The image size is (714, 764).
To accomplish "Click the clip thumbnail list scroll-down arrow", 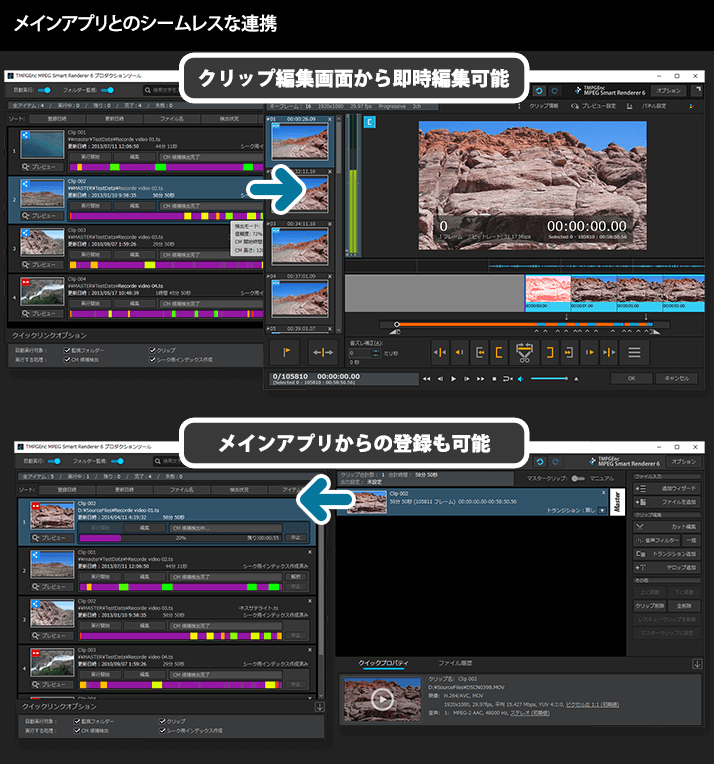I will click(x=339, y=330).
